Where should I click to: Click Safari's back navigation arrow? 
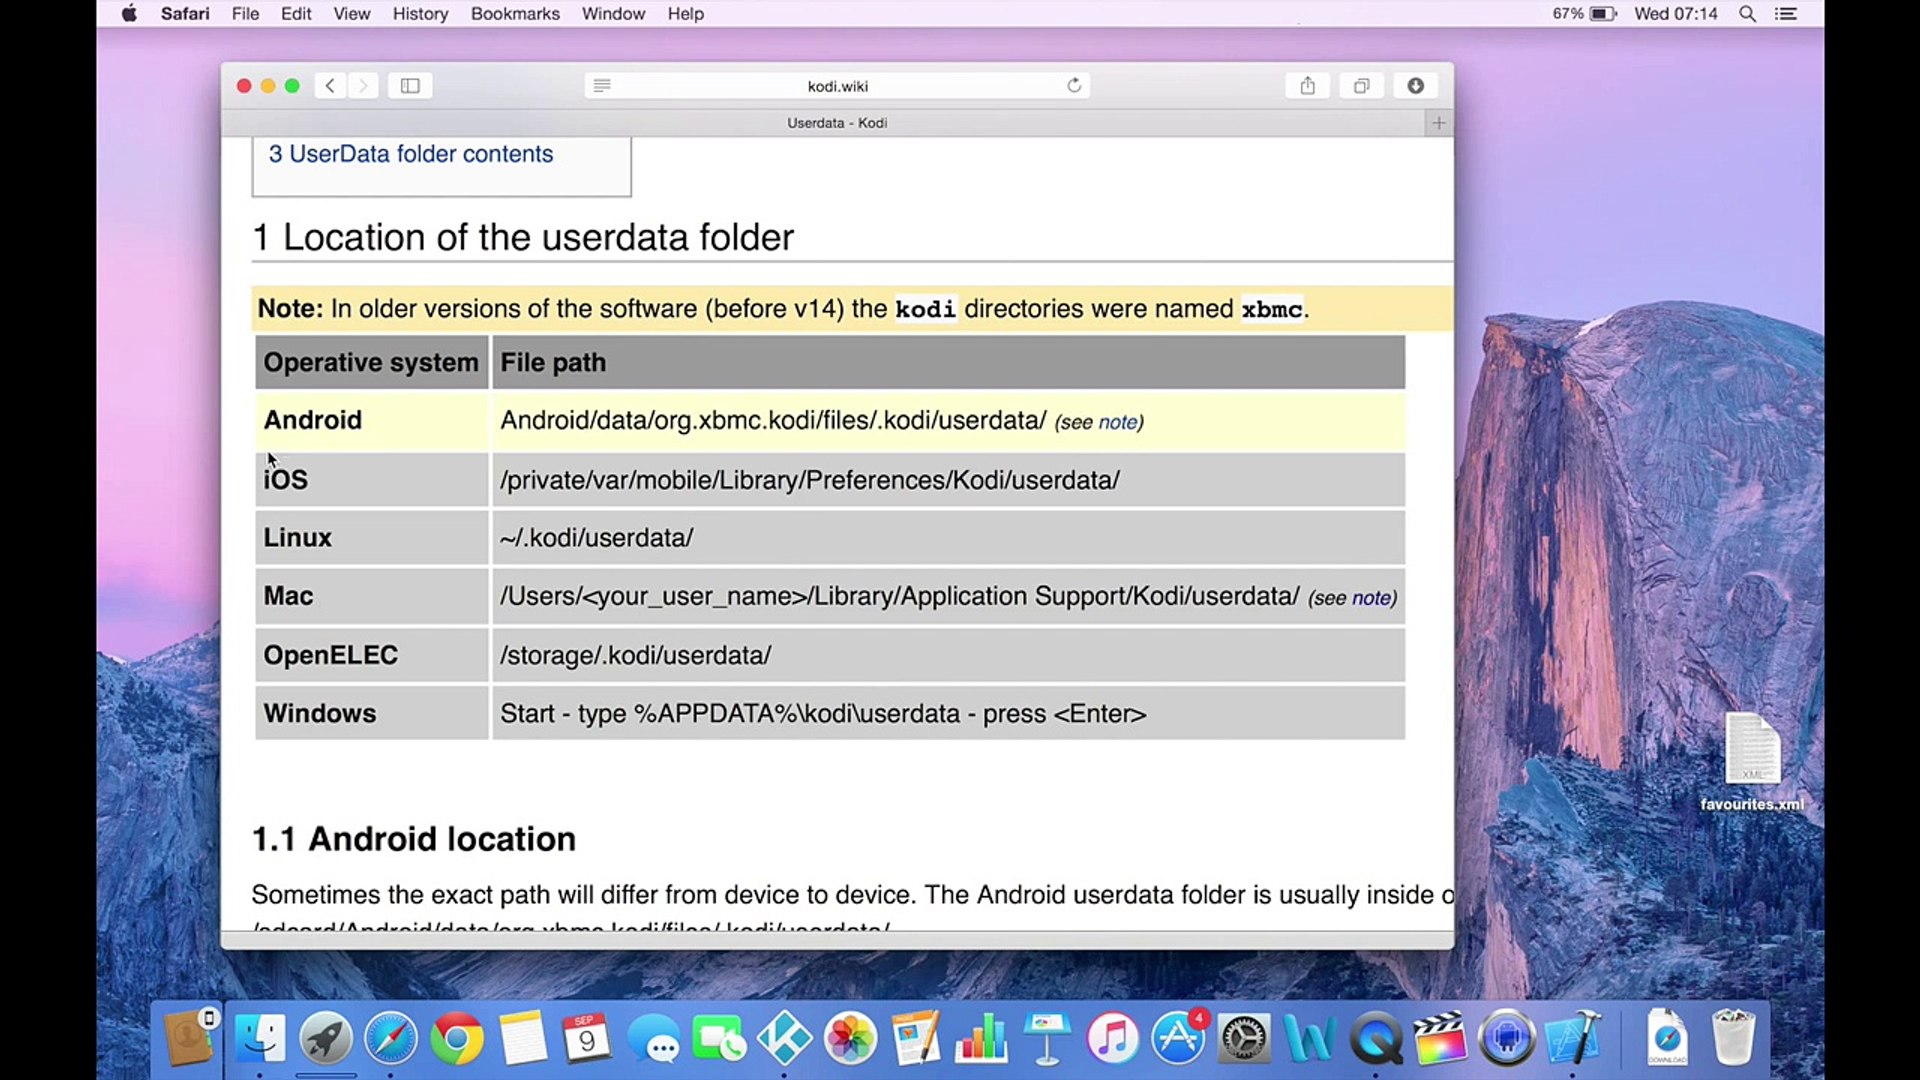(330, 86)
